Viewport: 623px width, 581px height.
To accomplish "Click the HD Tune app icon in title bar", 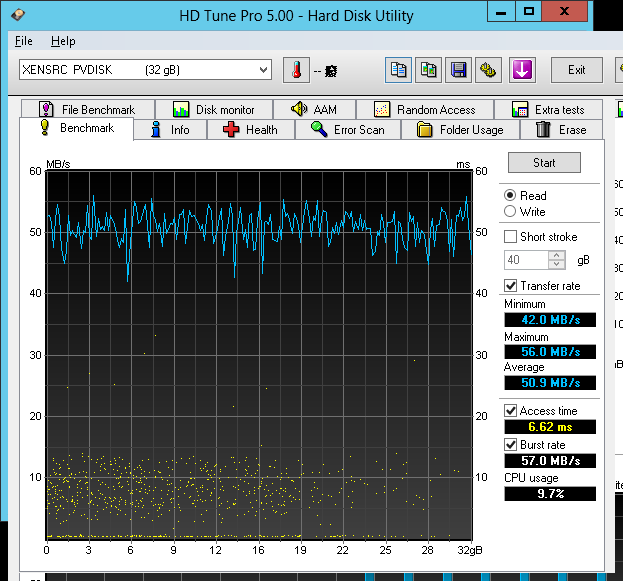I will (x=18, y=15).
